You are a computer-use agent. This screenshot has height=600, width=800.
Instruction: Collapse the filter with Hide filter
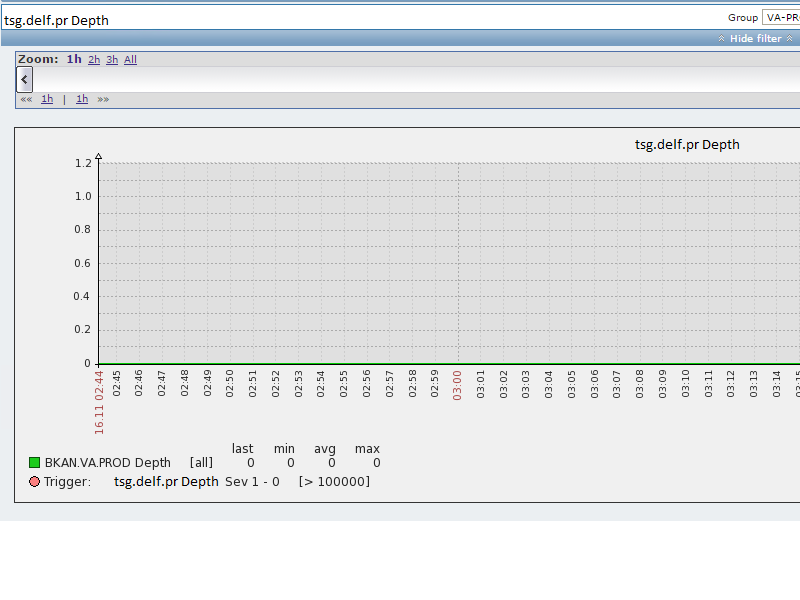coord(755,38)
